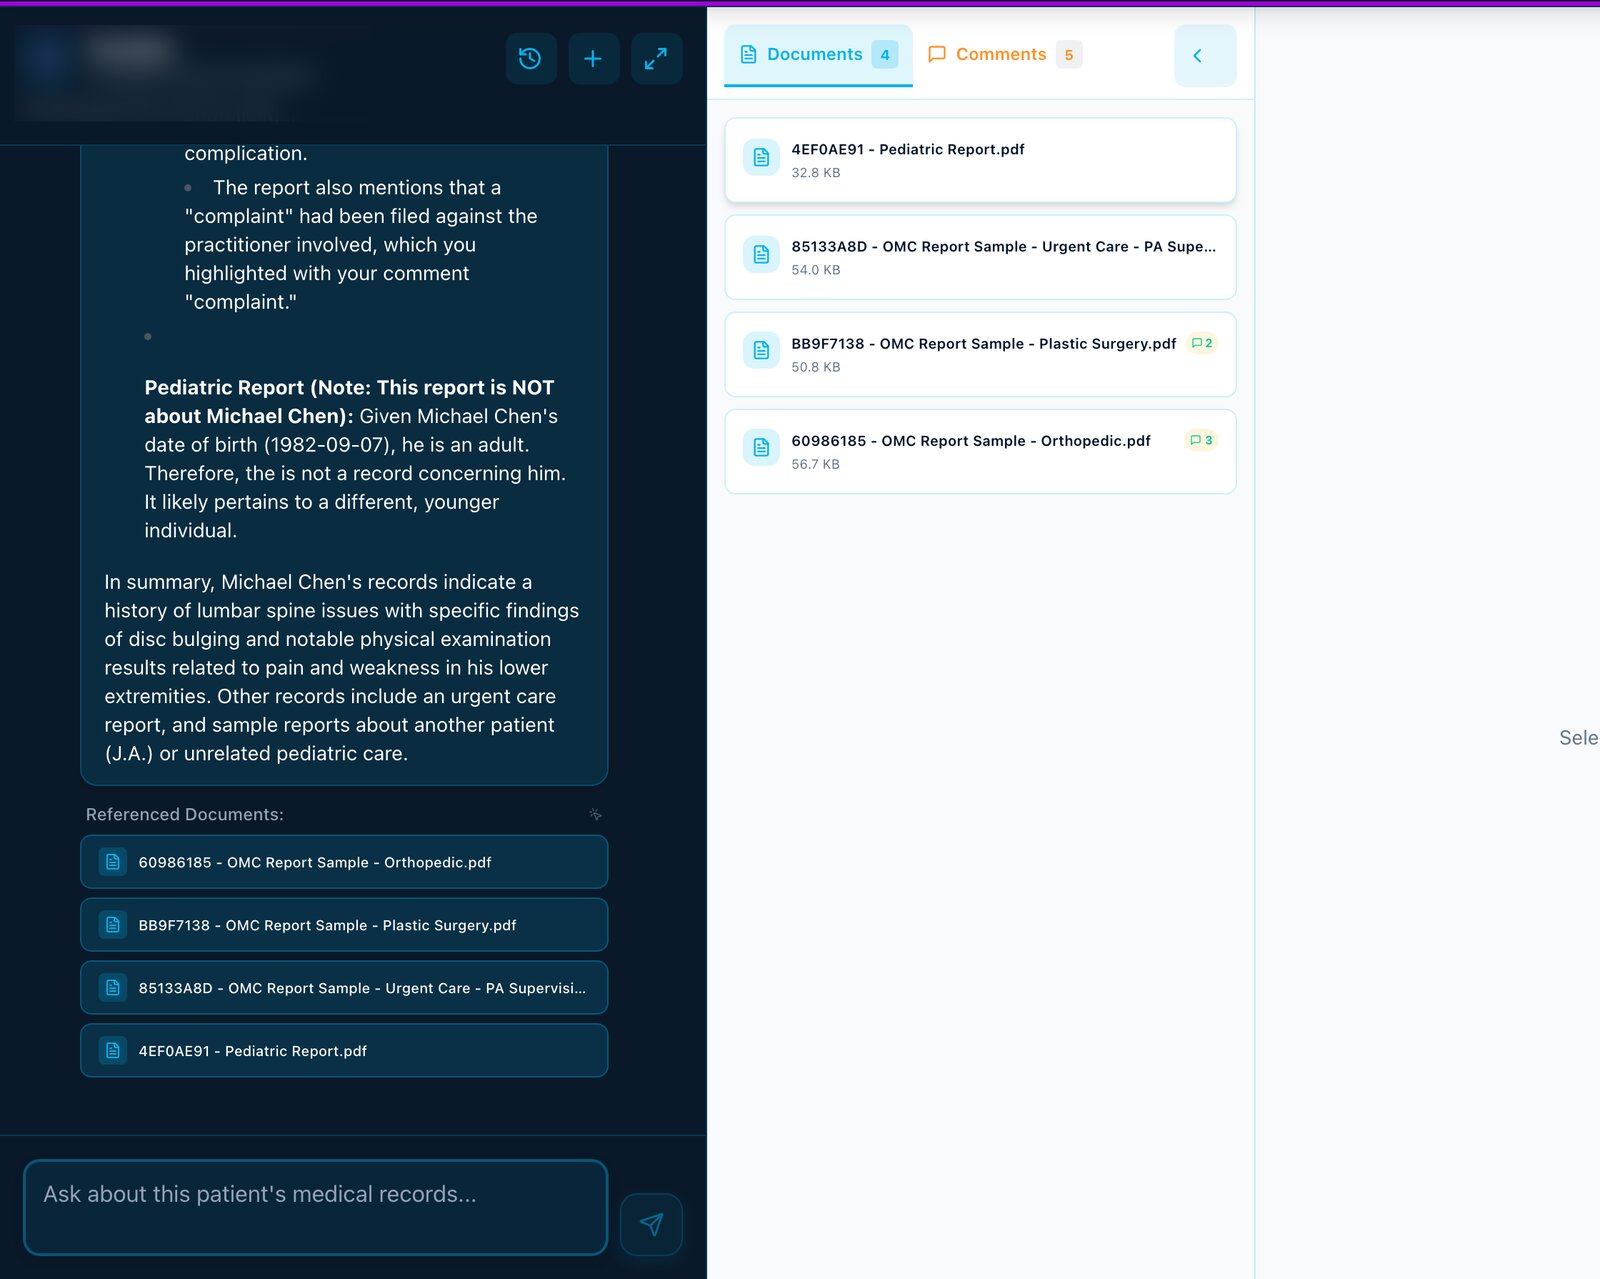
Task: Click file icon of Pediatric Report card
Action: 761,157
